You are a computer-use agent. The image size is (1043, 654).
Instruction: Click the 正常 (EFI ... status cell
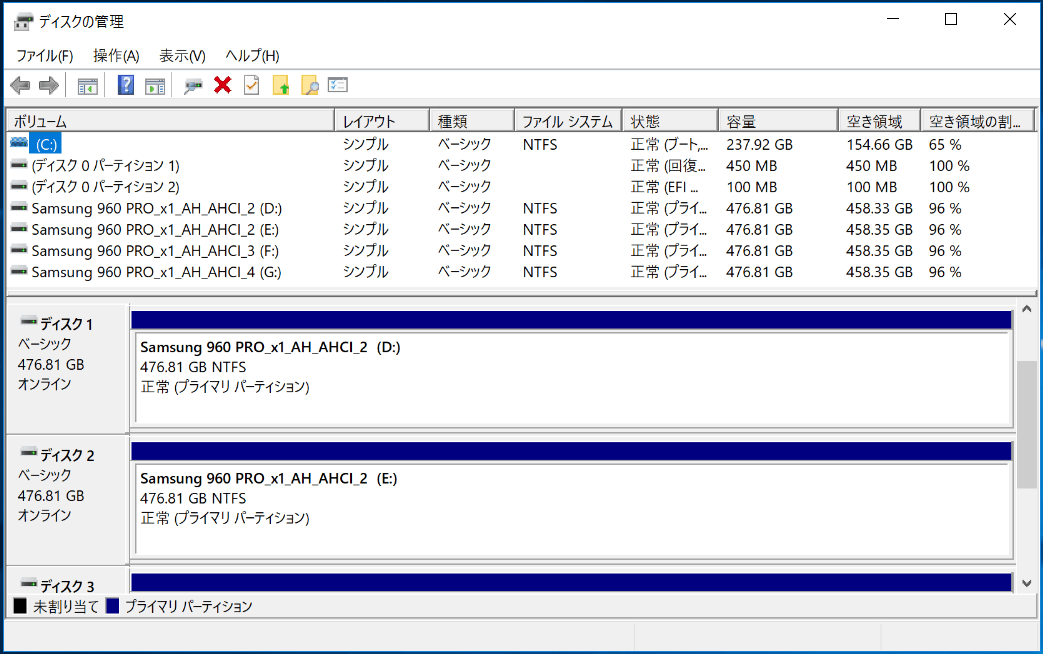pos(665,187)
